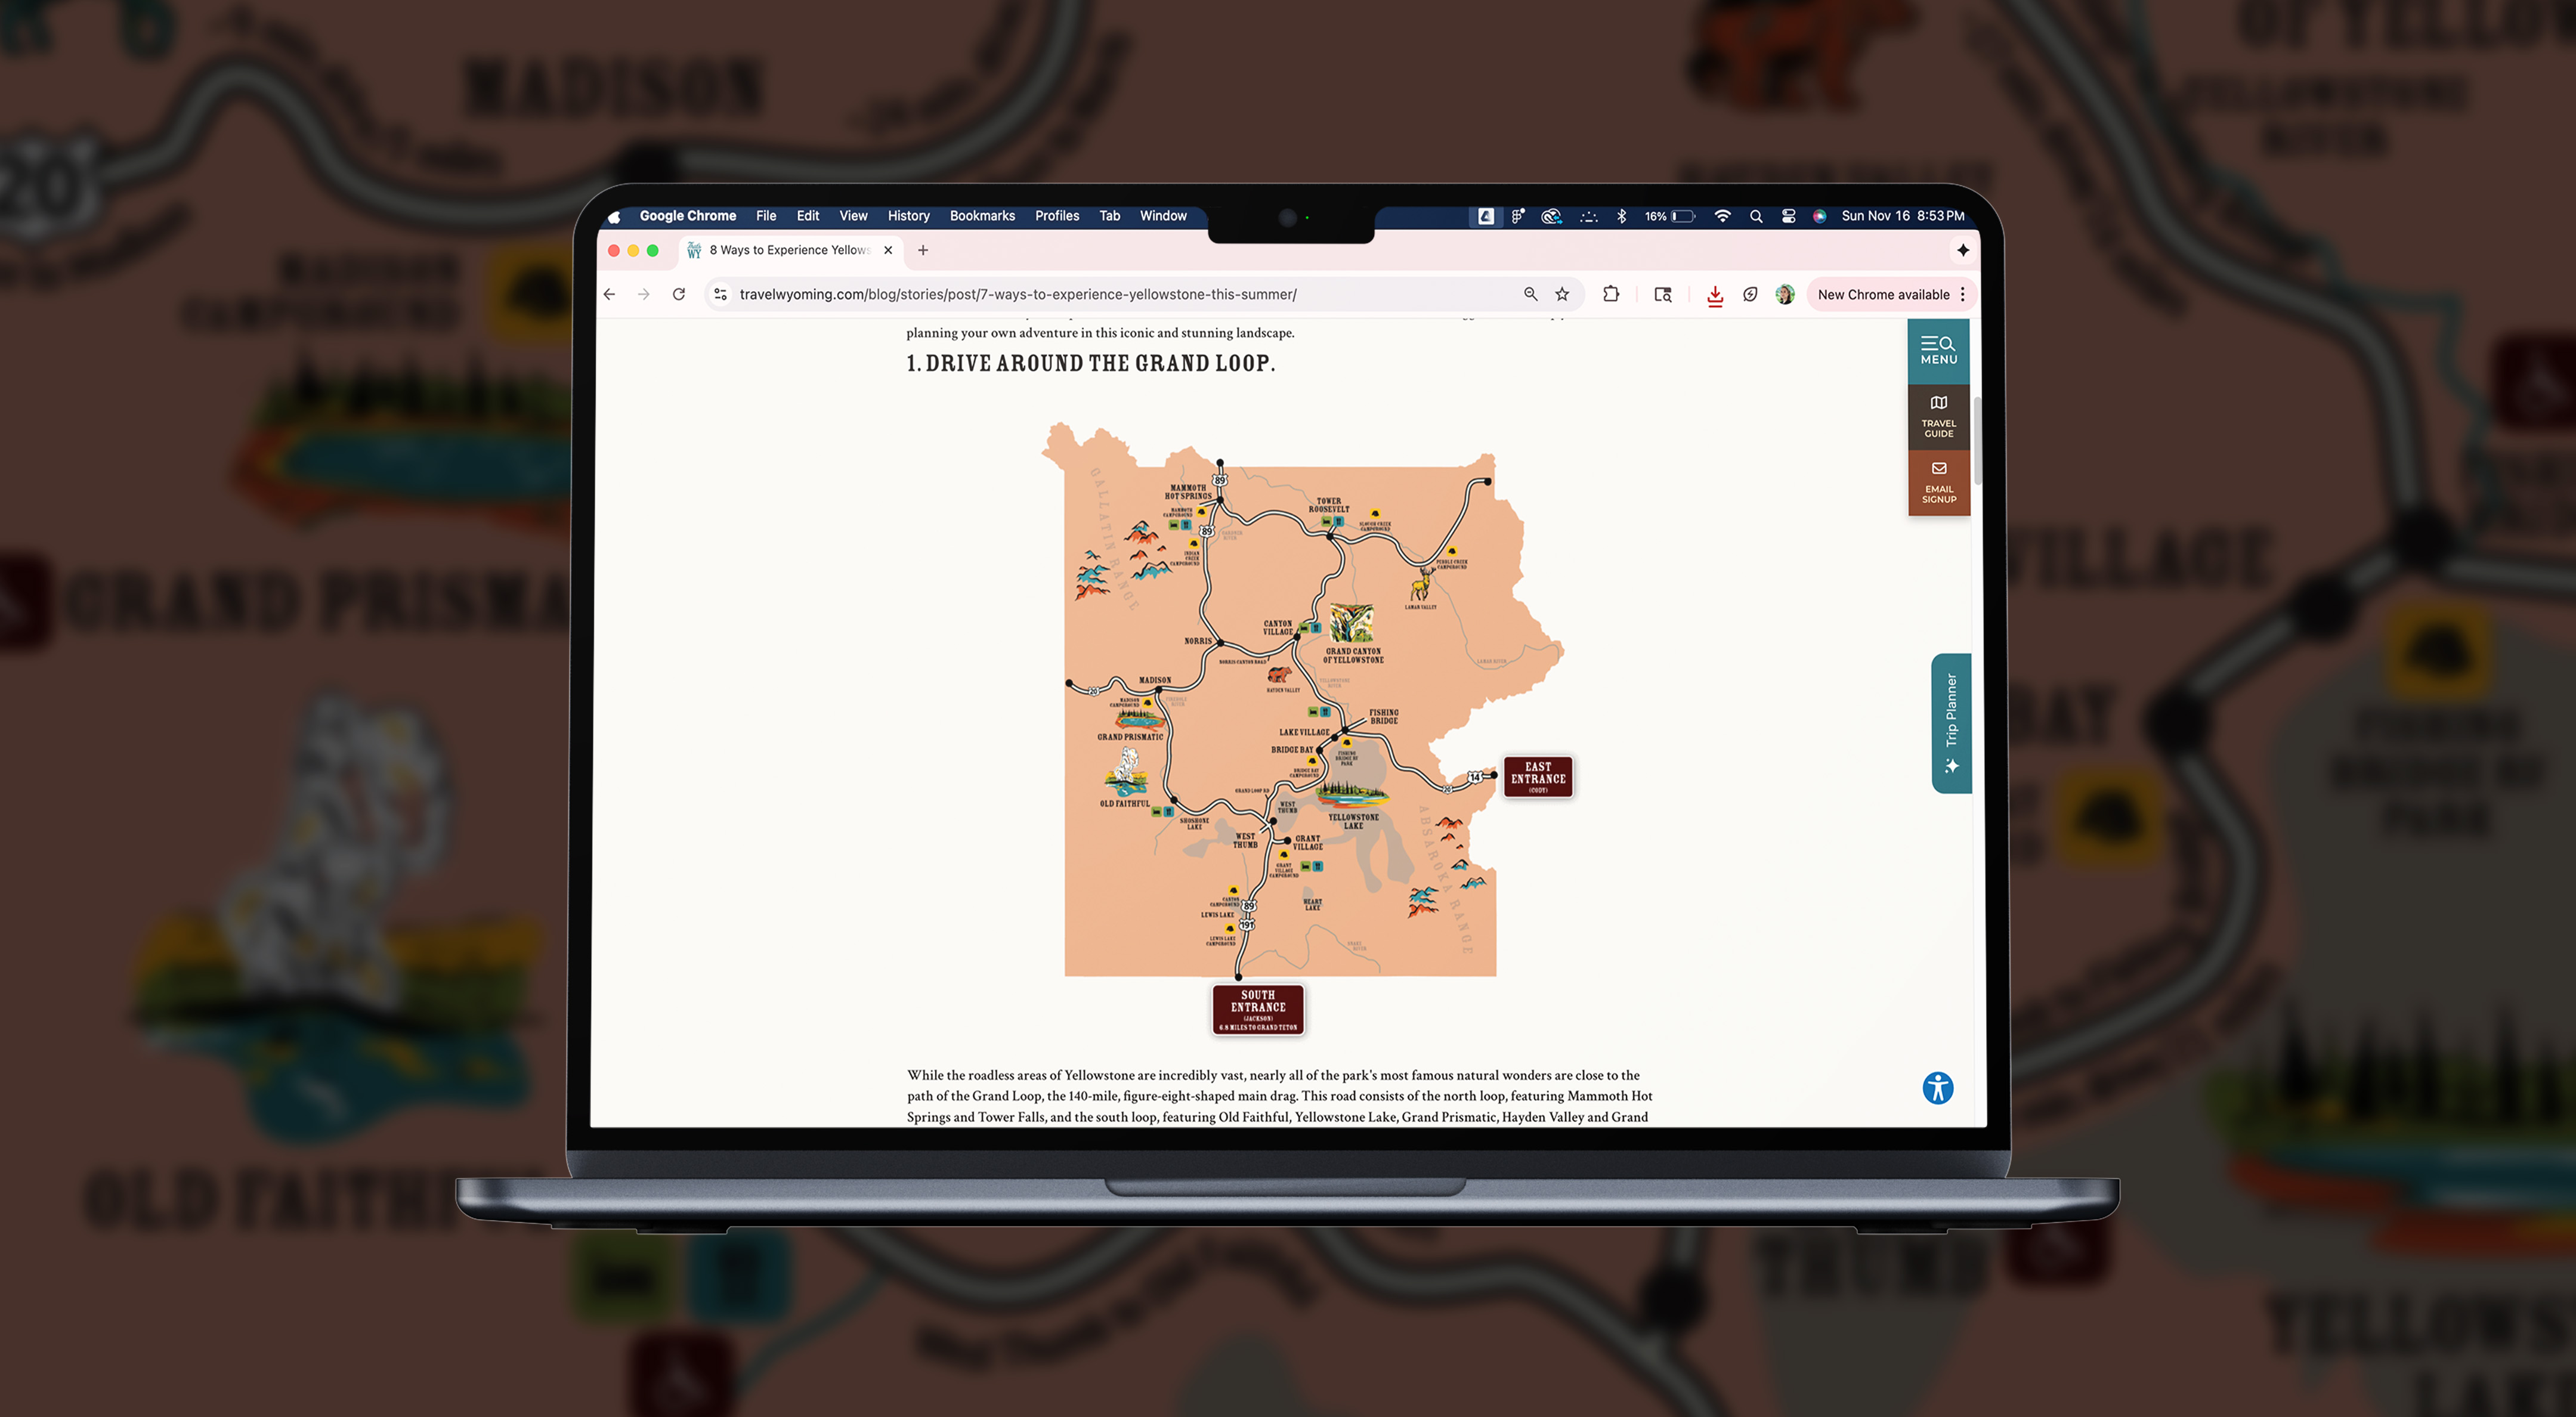Click the East Entrance map label

pyautogui.click(x=1538, y=777)
